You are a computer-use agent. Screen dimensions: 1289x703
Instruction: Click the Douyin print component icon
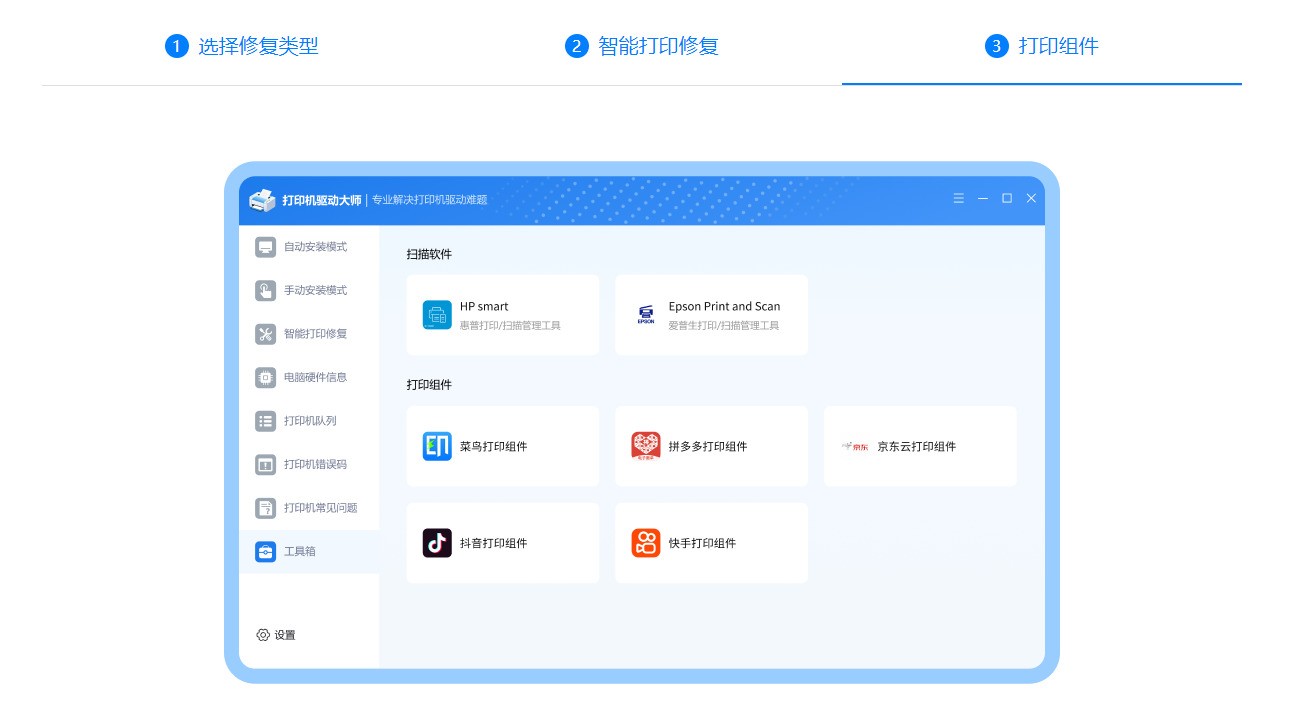tap(437, 543)
